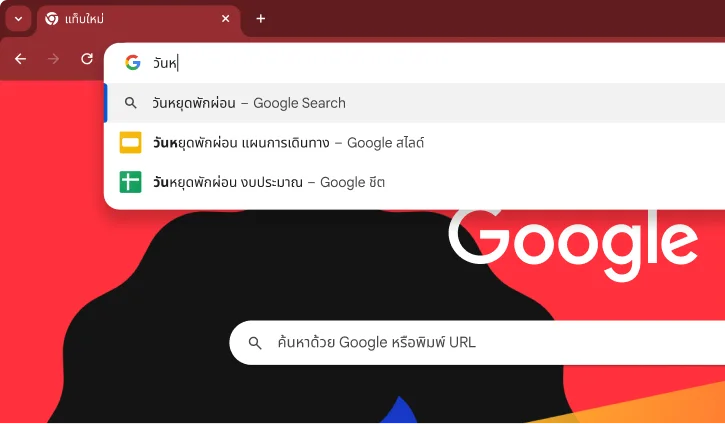Viewport: 725px width, 424px height.
Task: Click the back navigation arrow
Action: 20,59
